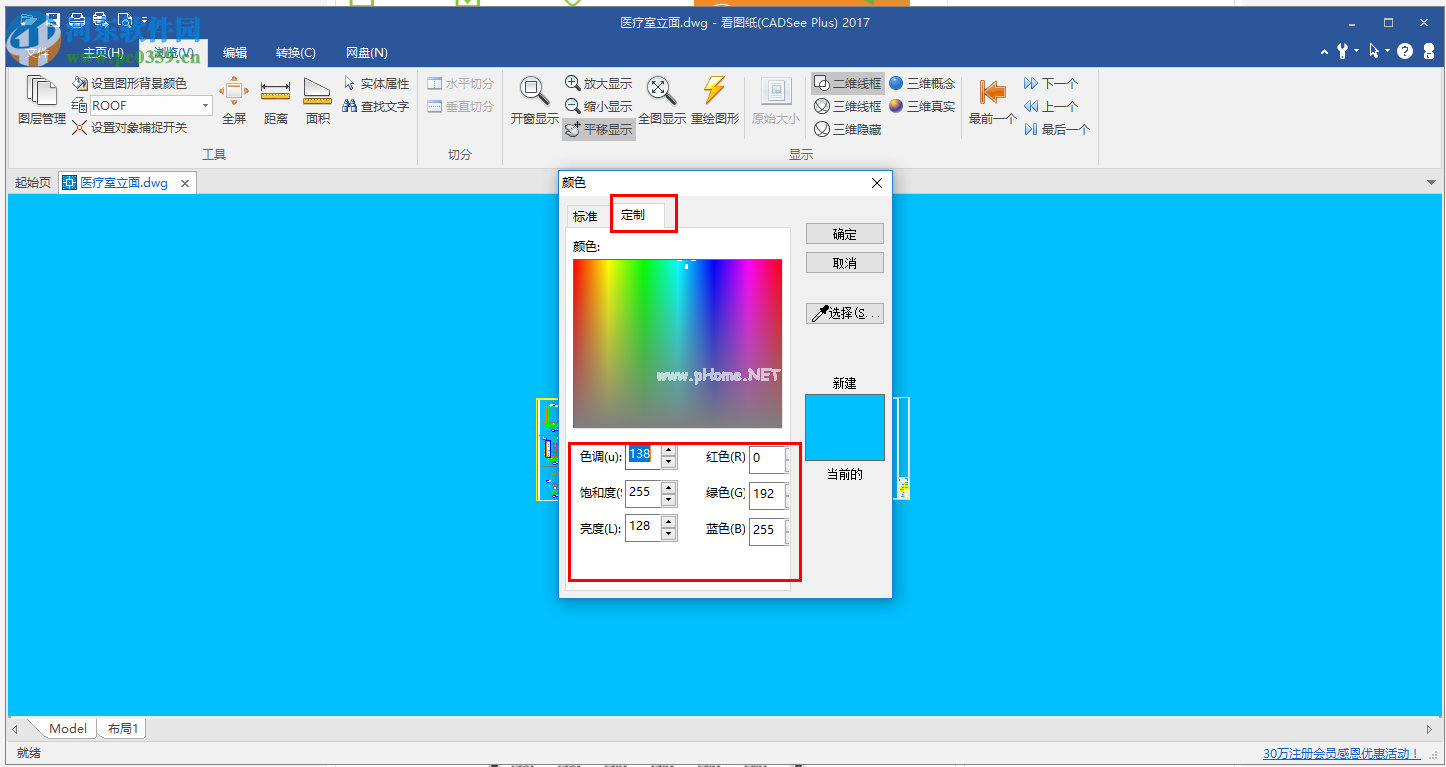Viewport: 1446px width, 767px height.
Task: Increase 色调 hue value with up arrow
Action: click(668, 450)
